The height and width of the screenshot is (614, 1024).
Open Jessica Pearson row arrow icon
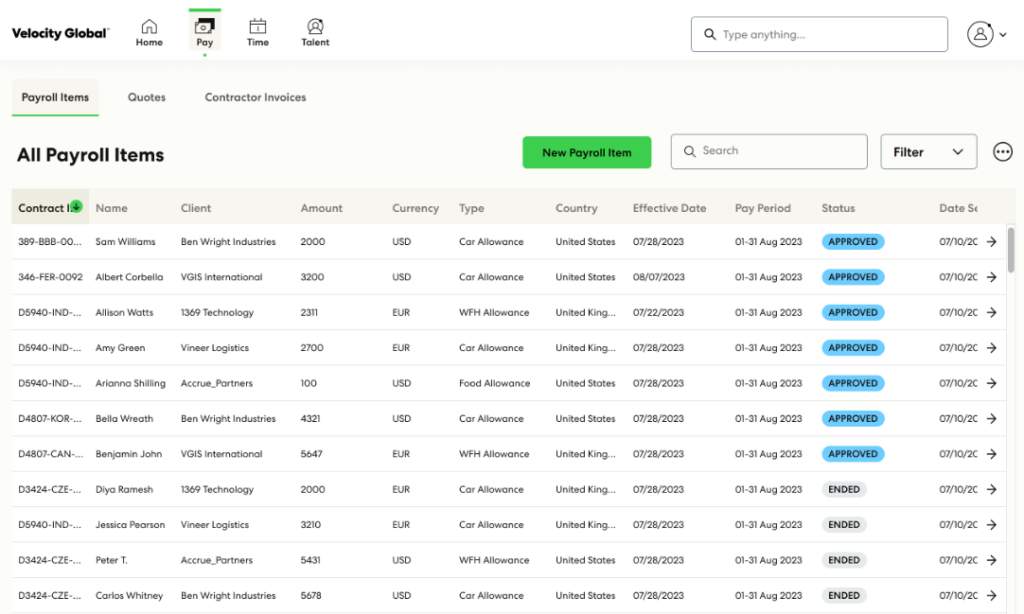(x=991, y=525)
